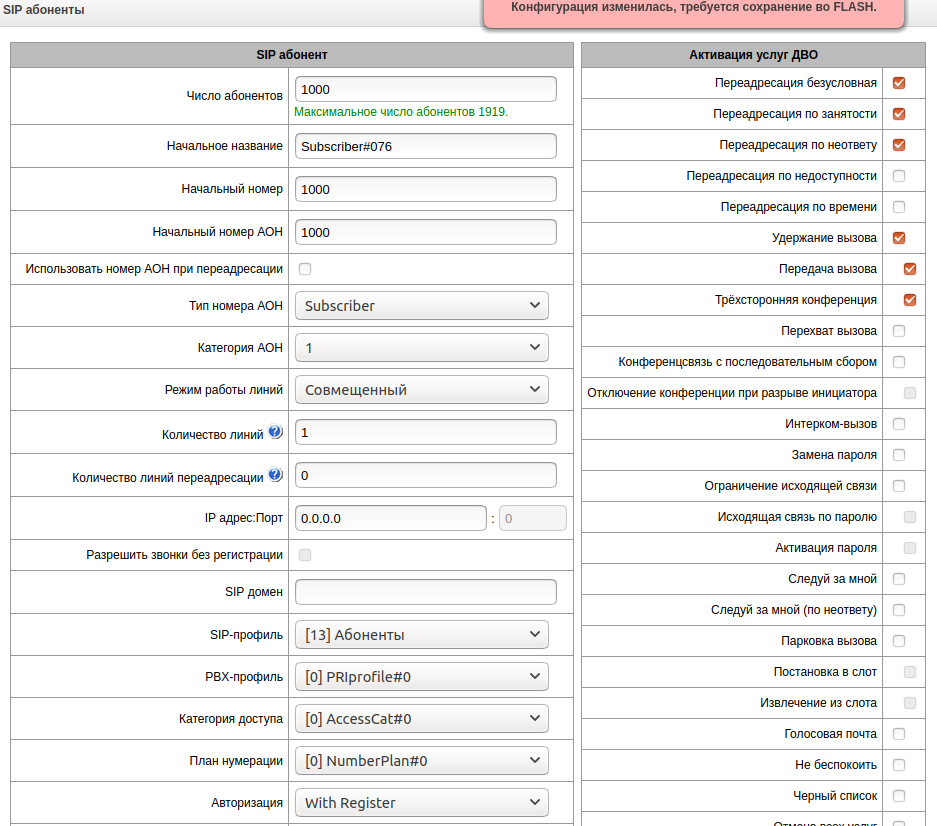Click help icon beside Количество линий переадресации
937x826 pixels.
coord(276,476)
